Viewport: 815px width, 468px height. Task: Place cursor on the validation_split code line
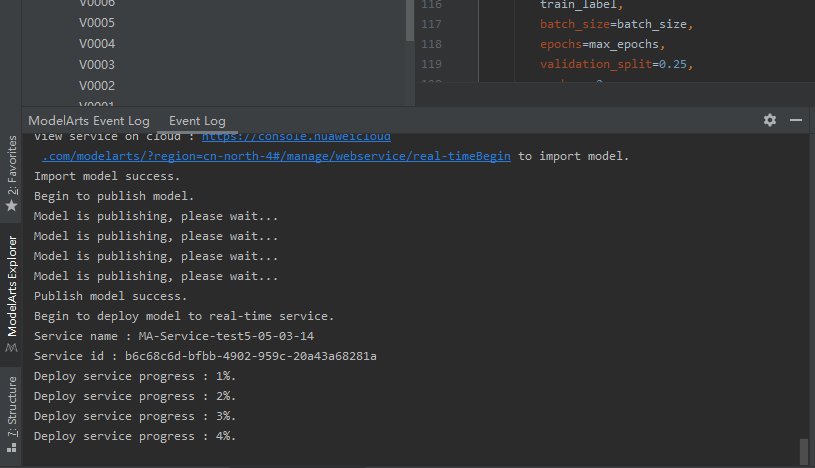[615, 65]
